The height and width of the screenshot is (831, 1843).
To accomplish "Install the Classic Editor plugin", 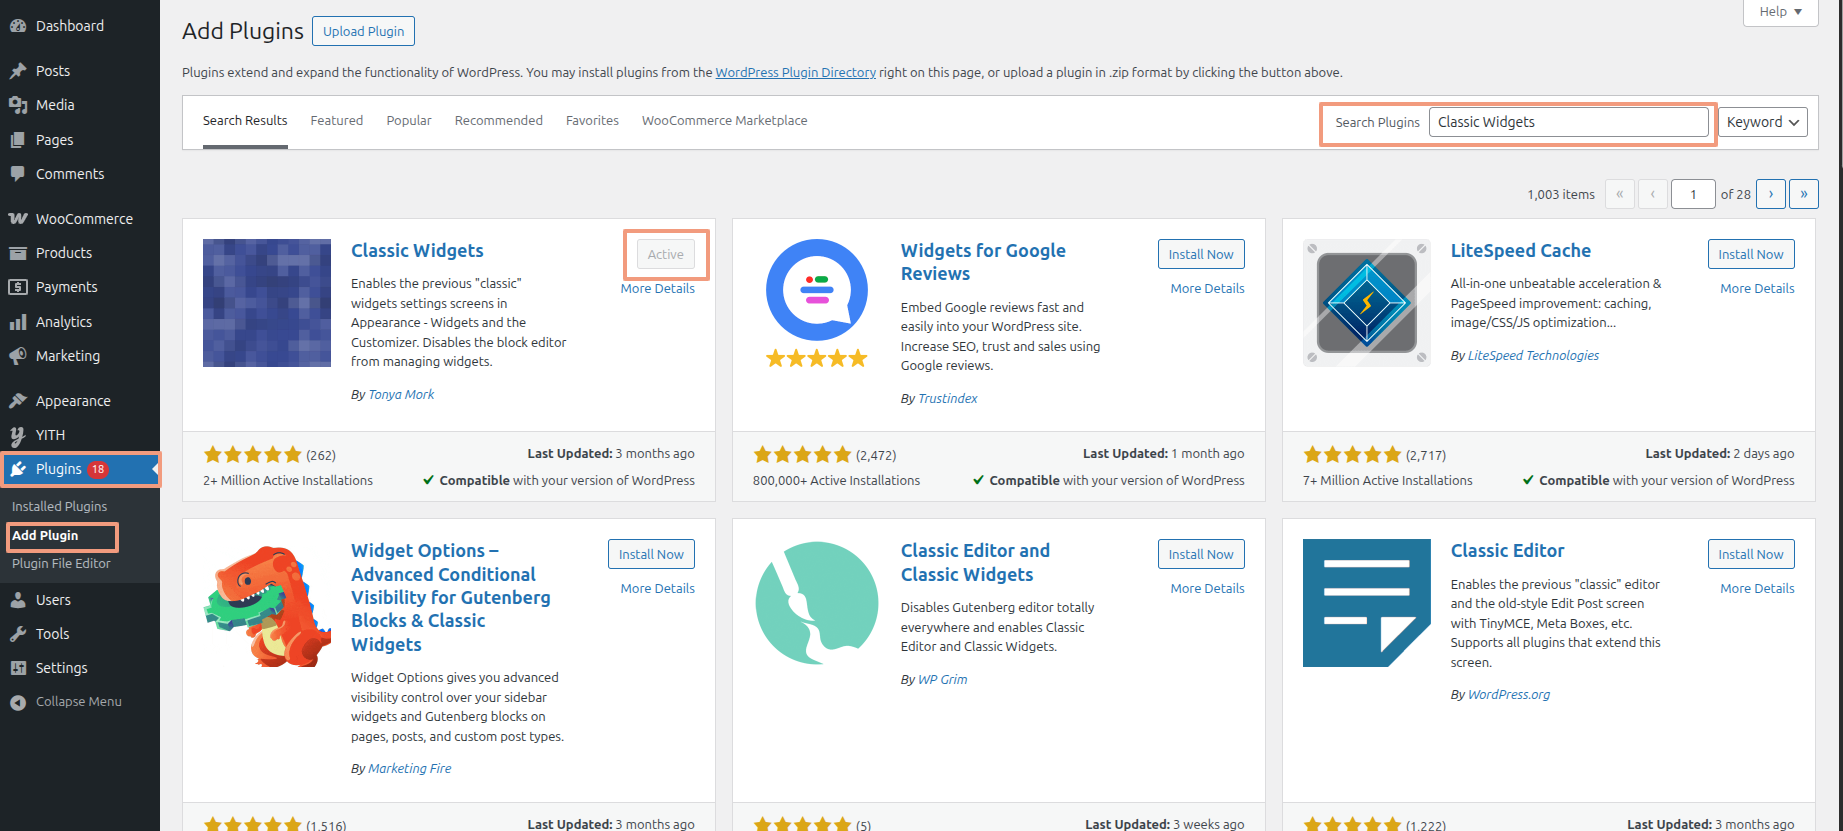I will coord(1751,554).
